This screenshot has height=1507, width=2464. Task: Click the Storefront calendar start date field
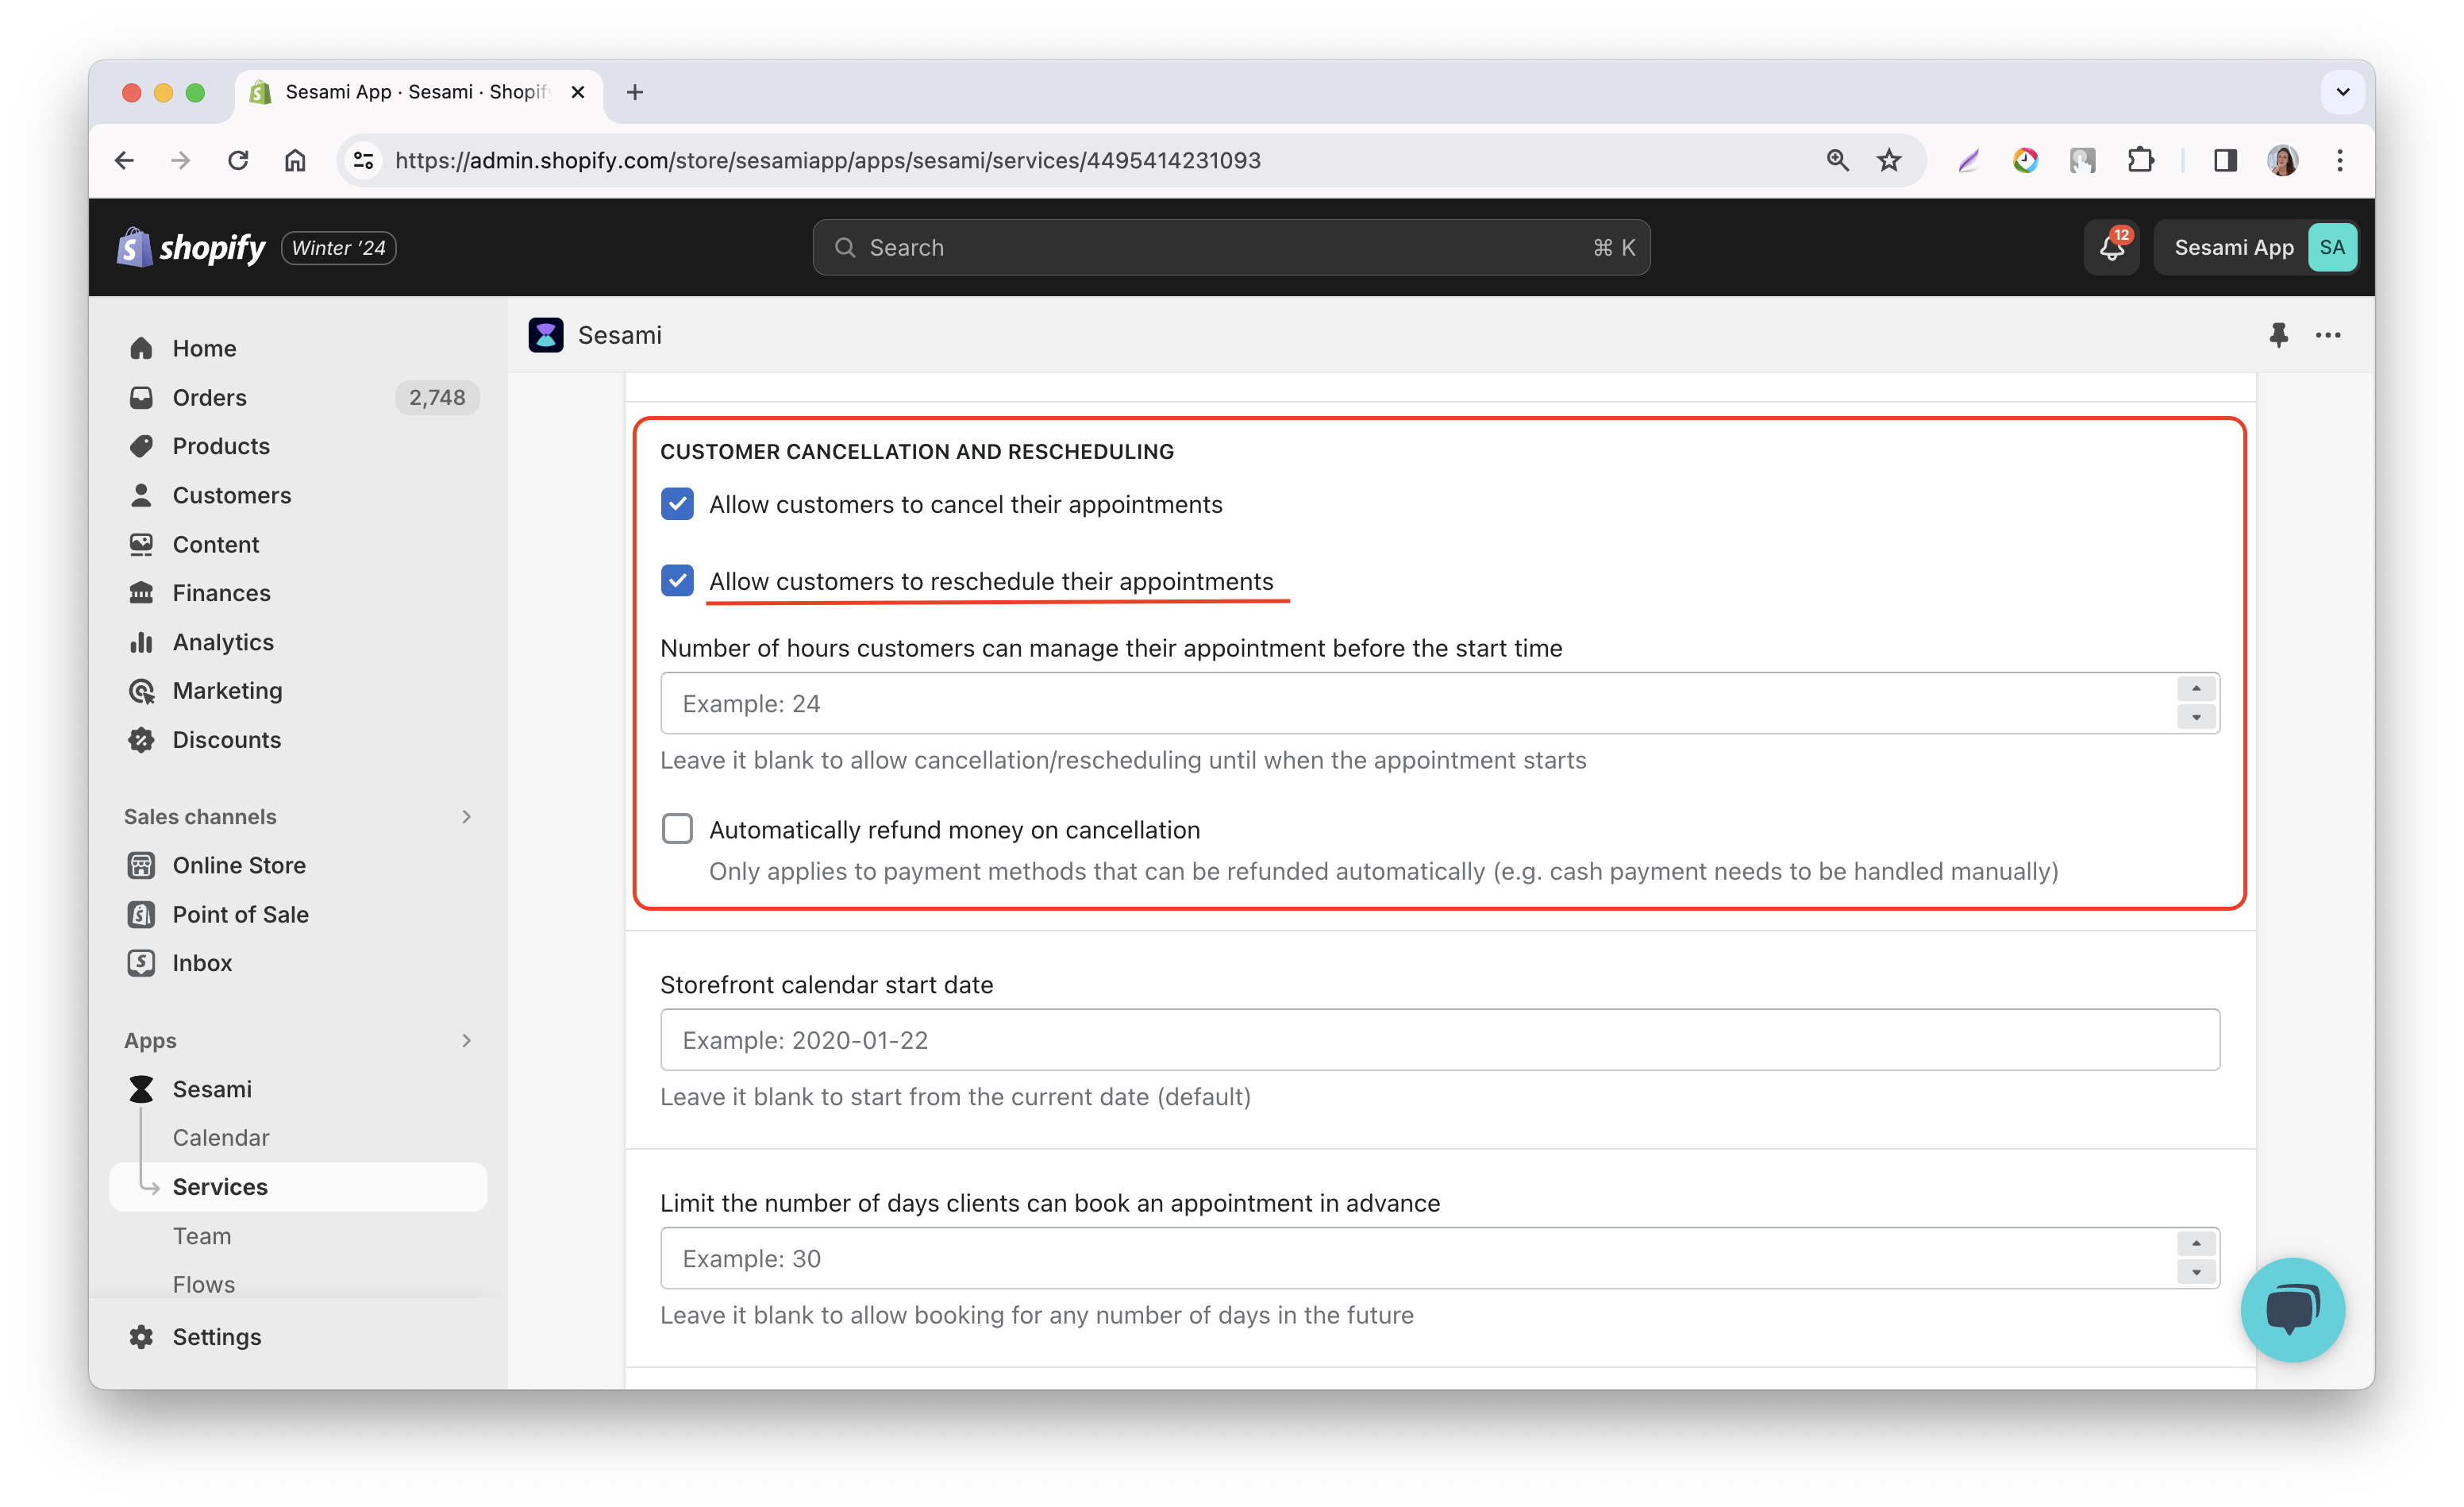click(1439, 1040)
